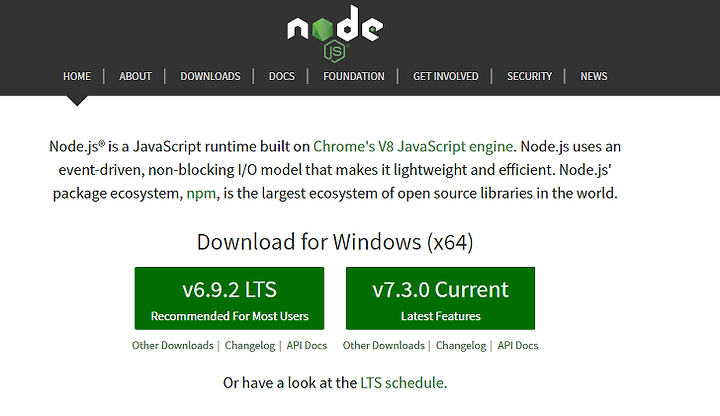Open Other Downloads under v6.9.2 LTS
This screenshot has width=720, height=416.
[173, 345]
